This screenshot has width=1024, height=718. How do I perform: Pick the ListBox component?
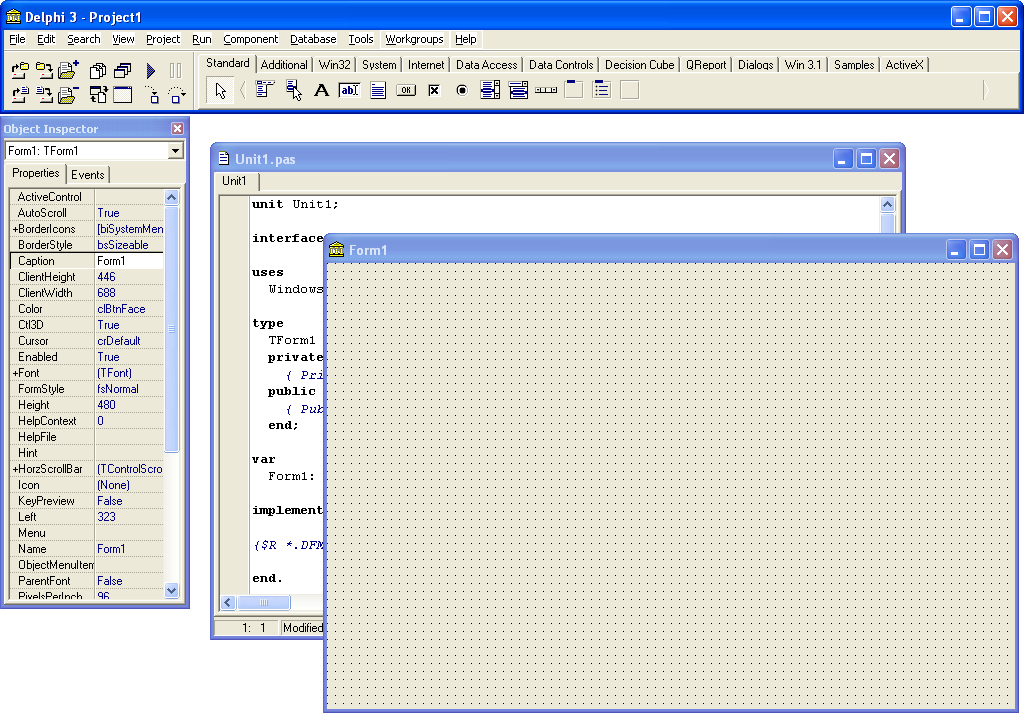point(490,90)
